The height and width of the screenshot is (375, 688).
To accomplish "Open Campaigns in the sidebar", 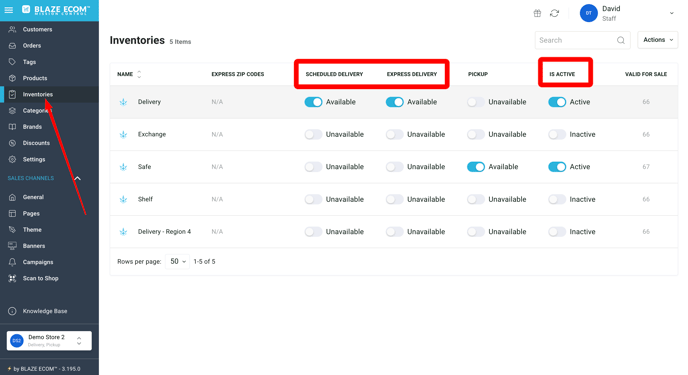I will [x=38, y=262].
